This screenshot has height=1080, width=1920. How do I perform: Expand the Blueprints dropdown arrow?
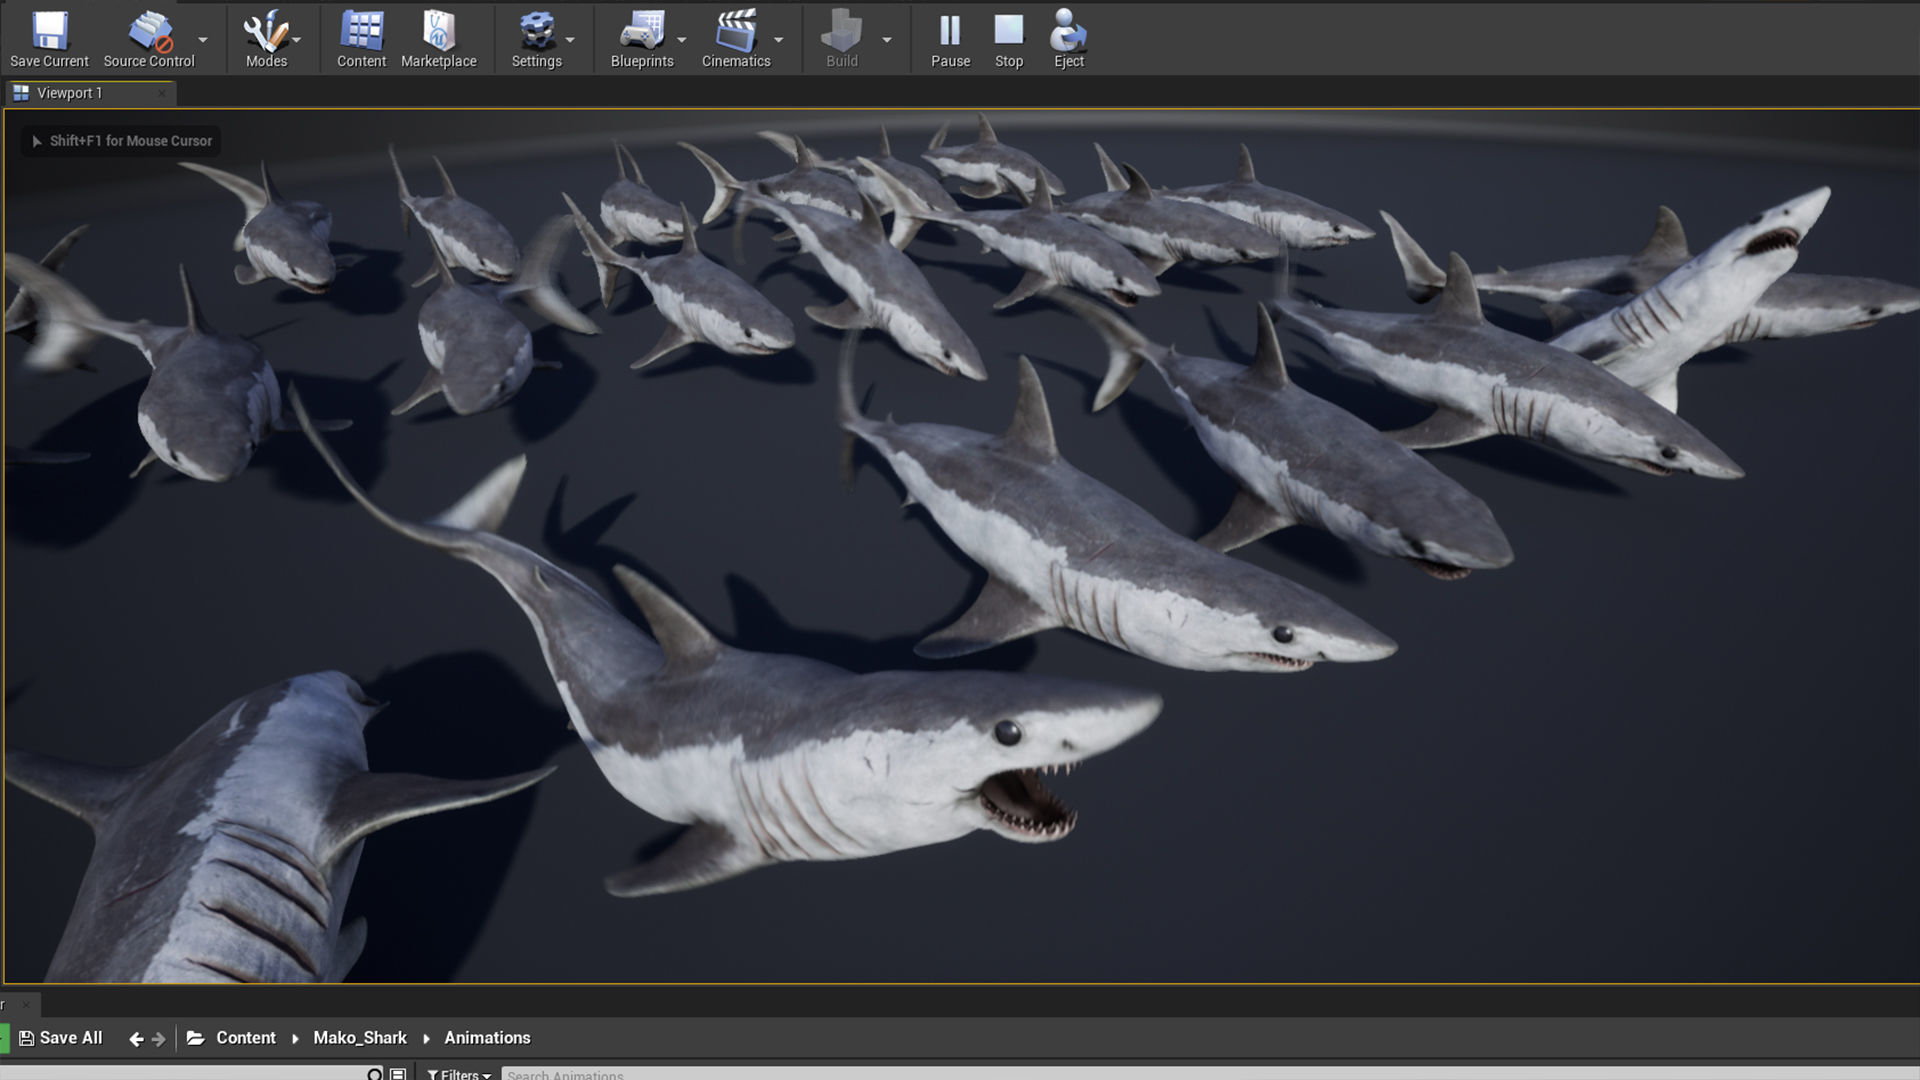pos(682,40)
